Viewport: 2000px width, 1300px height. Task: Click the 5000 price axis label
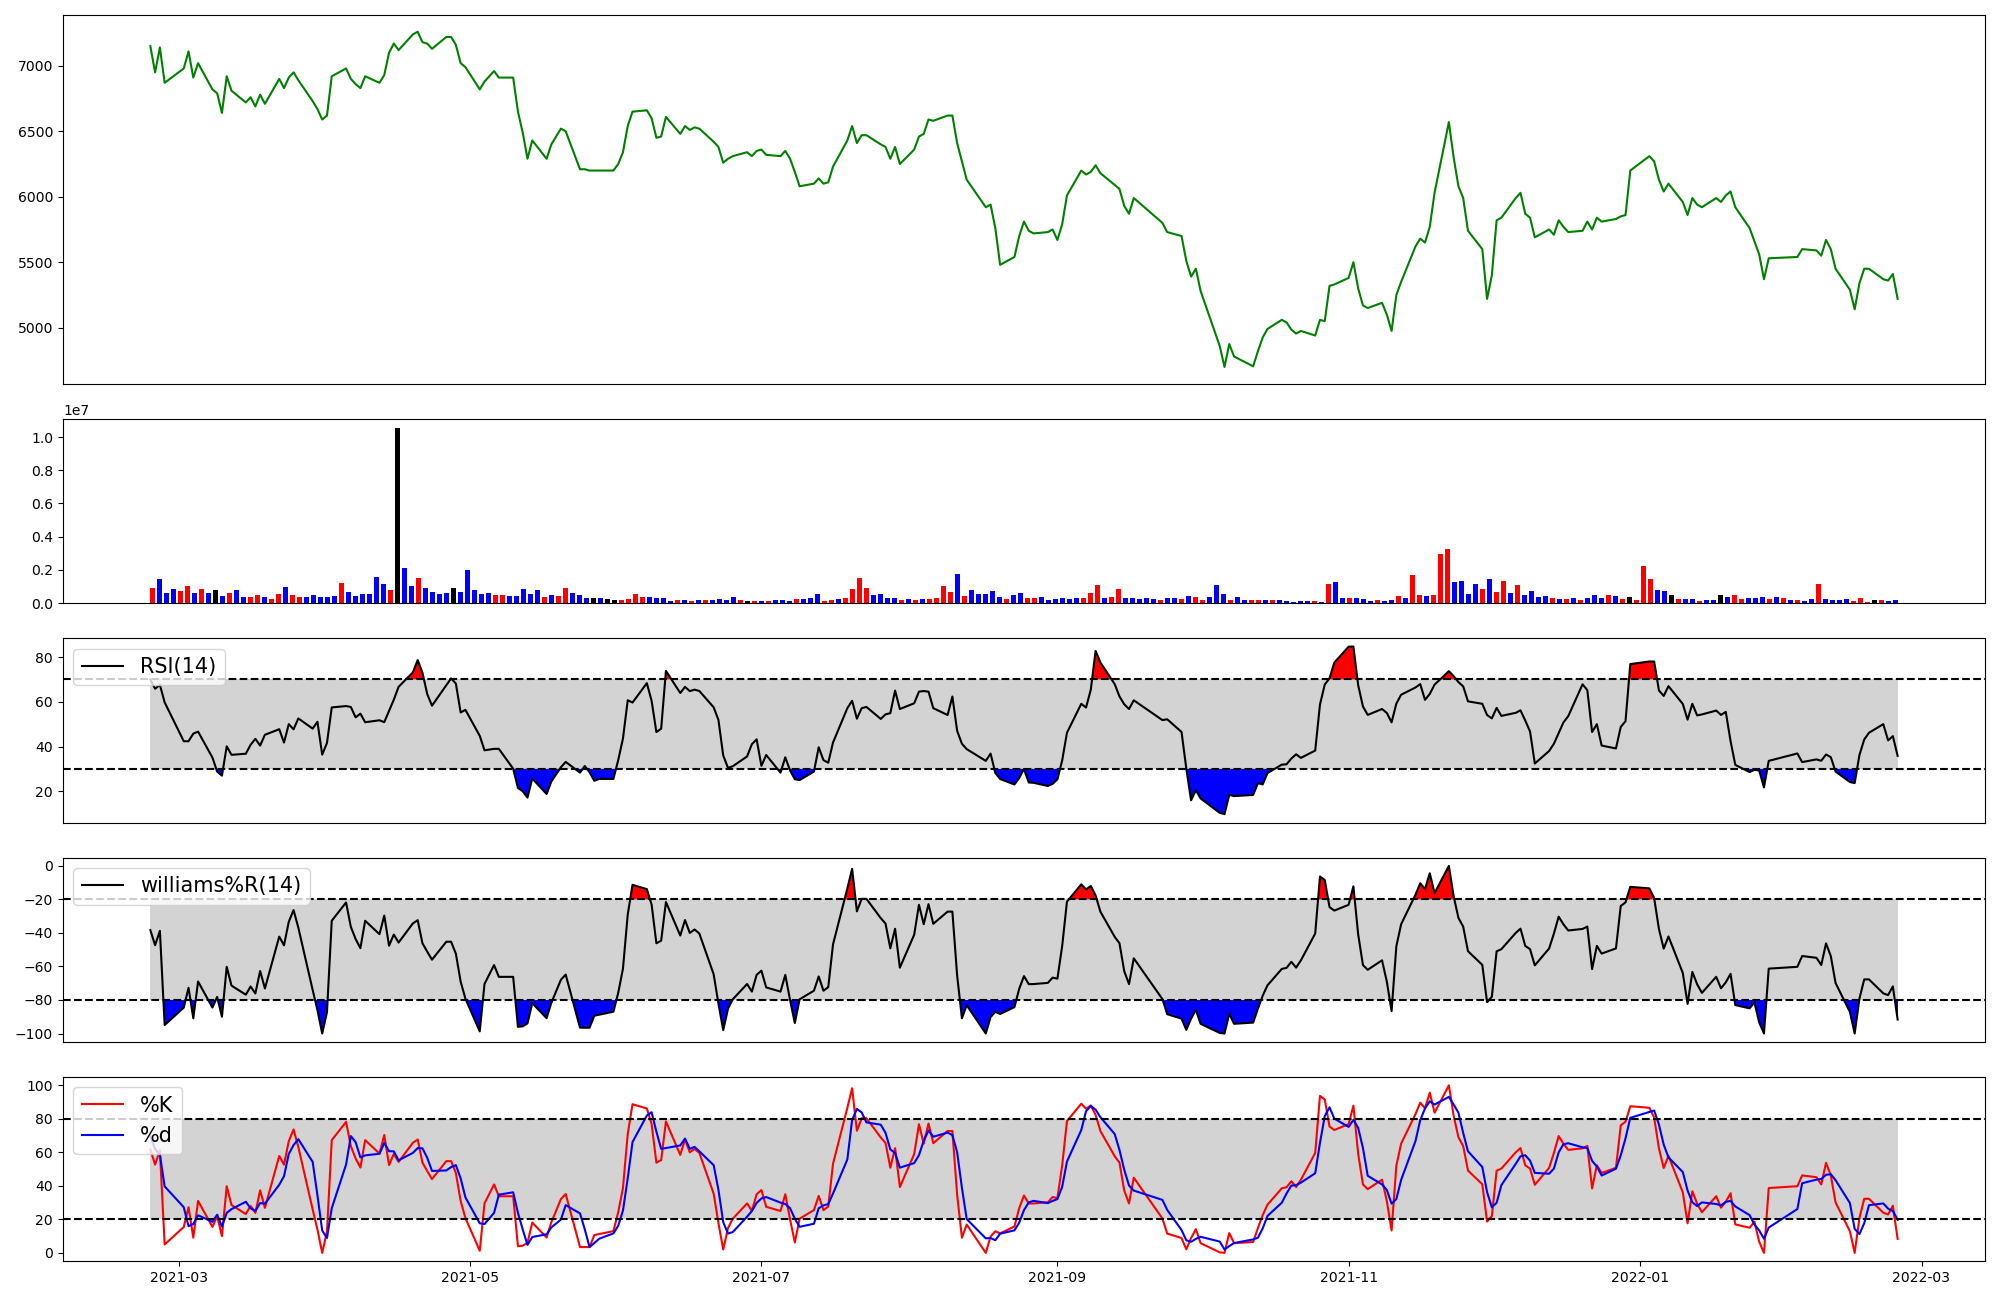click(x=34, y=328)
